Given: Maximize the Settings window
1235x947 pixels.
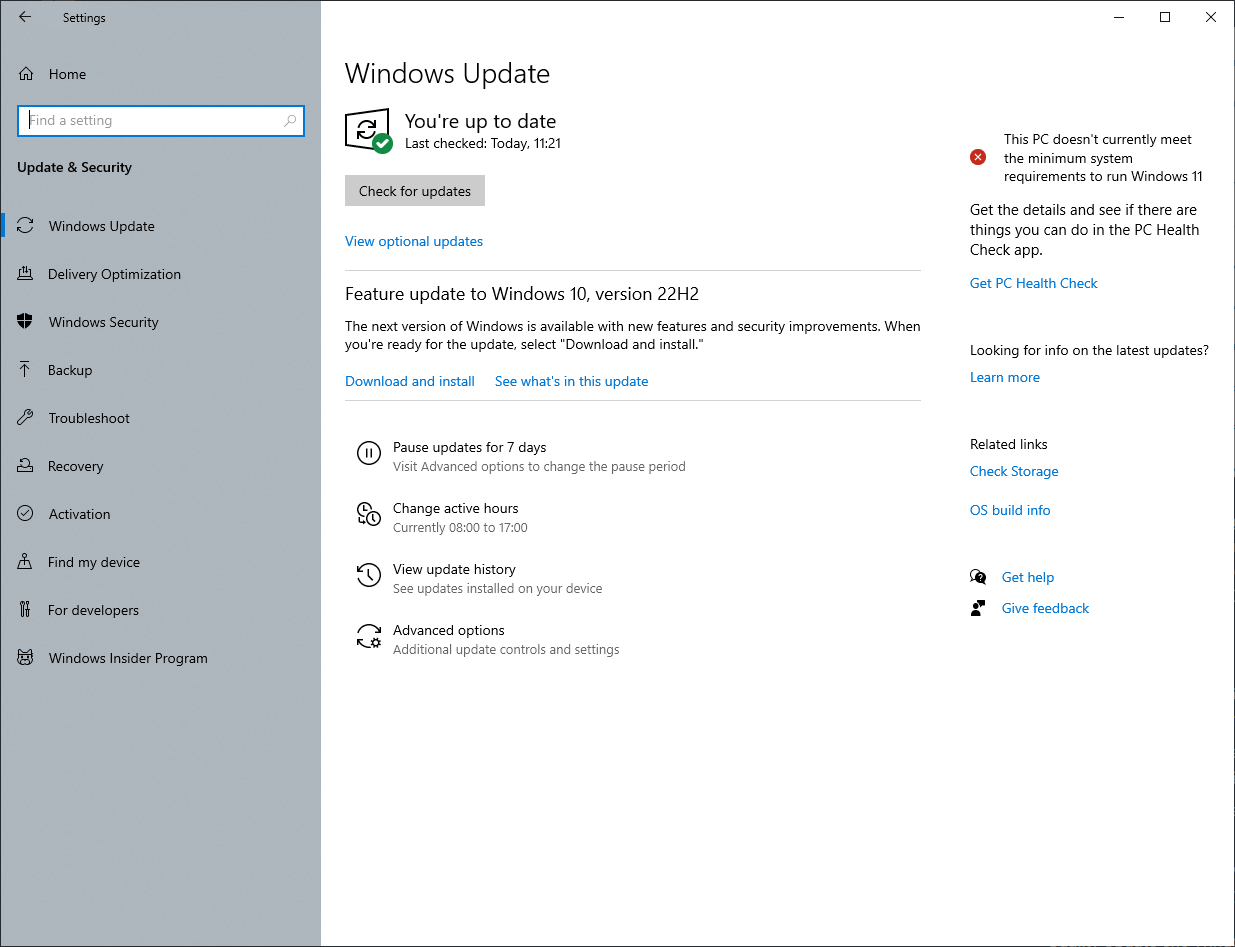Looking at the screenshot, I should point(1165,17).
